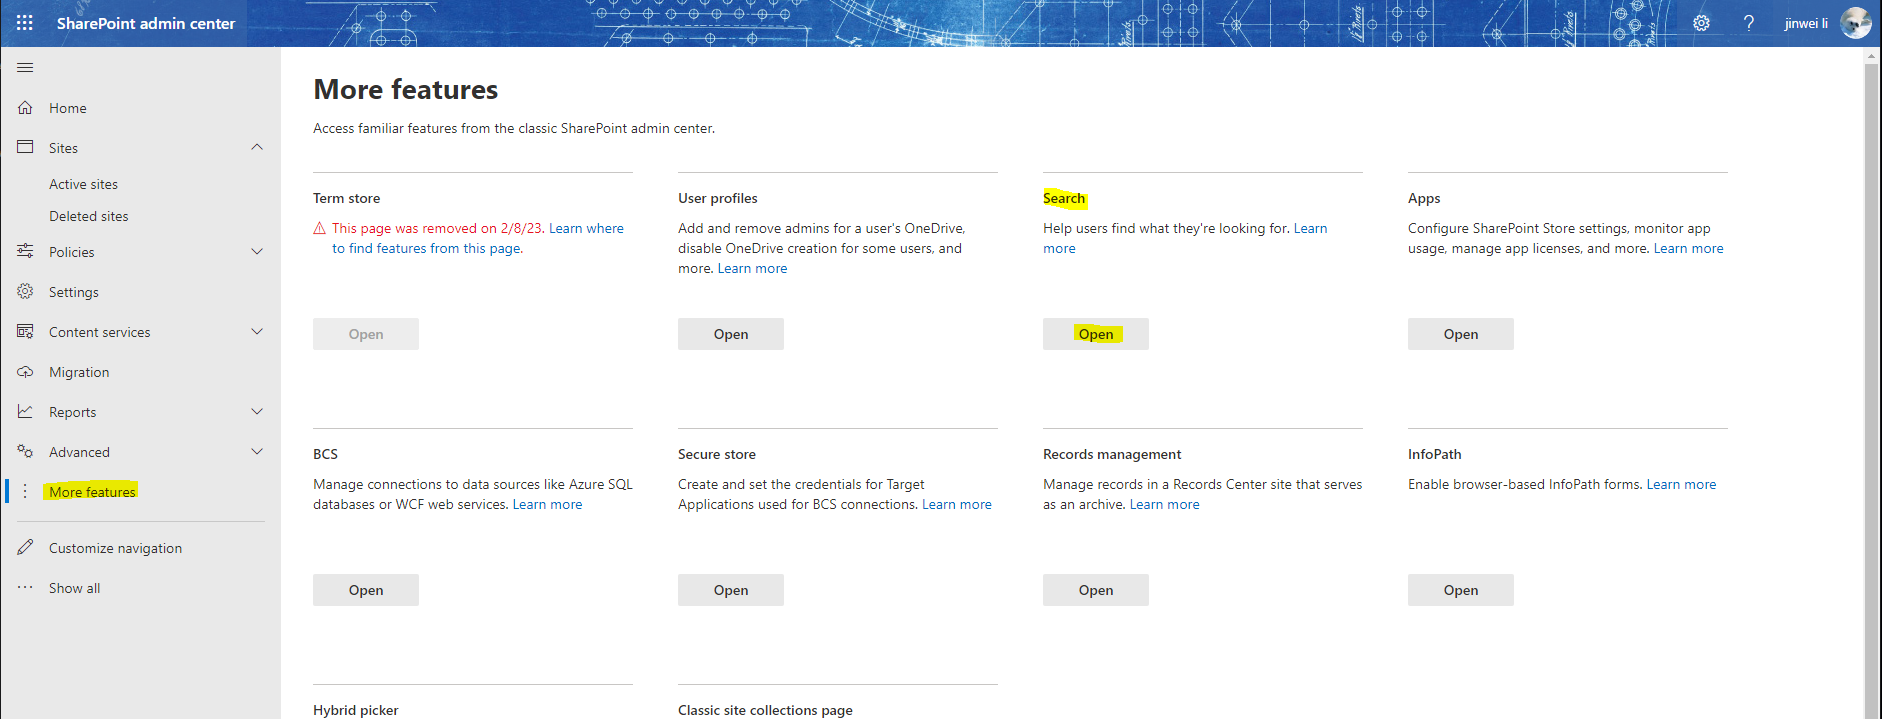
Task: Open Deleted sites page
Action: pyautogui.click(x=89, y=216)
